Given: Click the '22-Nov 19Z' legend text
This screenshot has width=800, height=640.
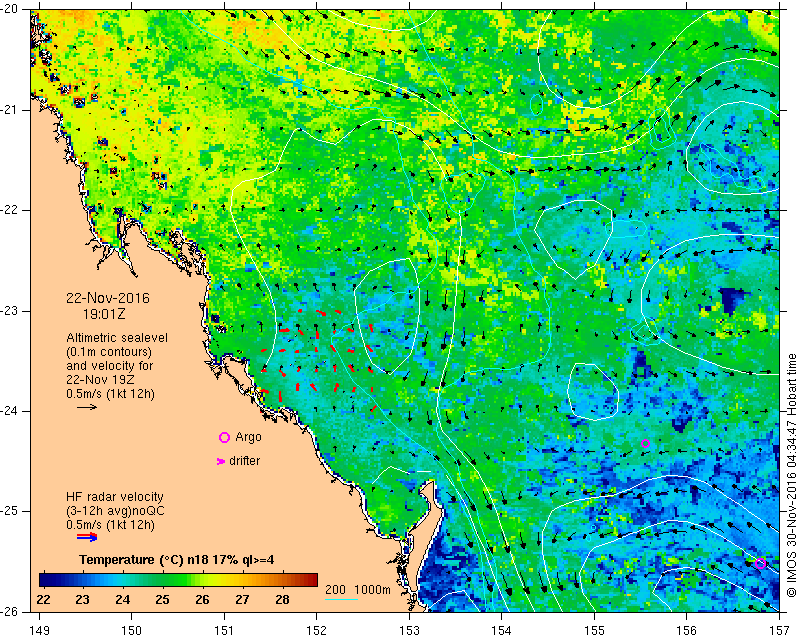Looking at the screenshot, I should click(x=100, y=380).
